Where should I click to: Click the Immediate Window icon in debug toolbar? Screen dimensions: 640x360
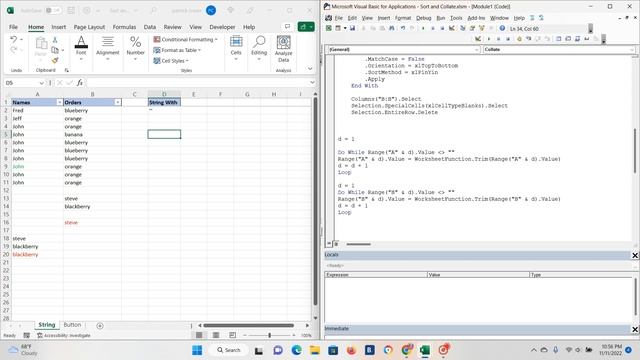(x=568, y=39)
